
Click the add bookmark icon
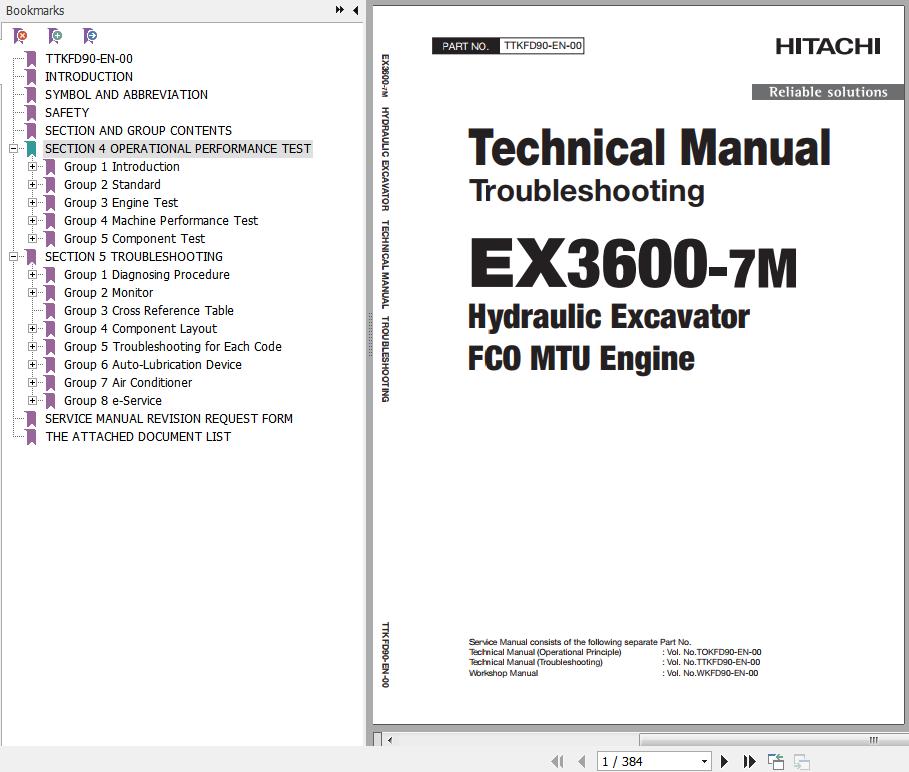[x=55, y=37]
